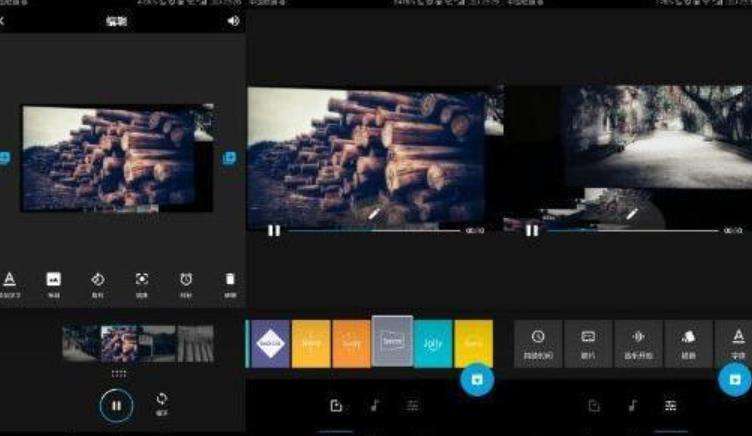
Task: Open the audio waveform tool tile
Action: coord(638,344)
